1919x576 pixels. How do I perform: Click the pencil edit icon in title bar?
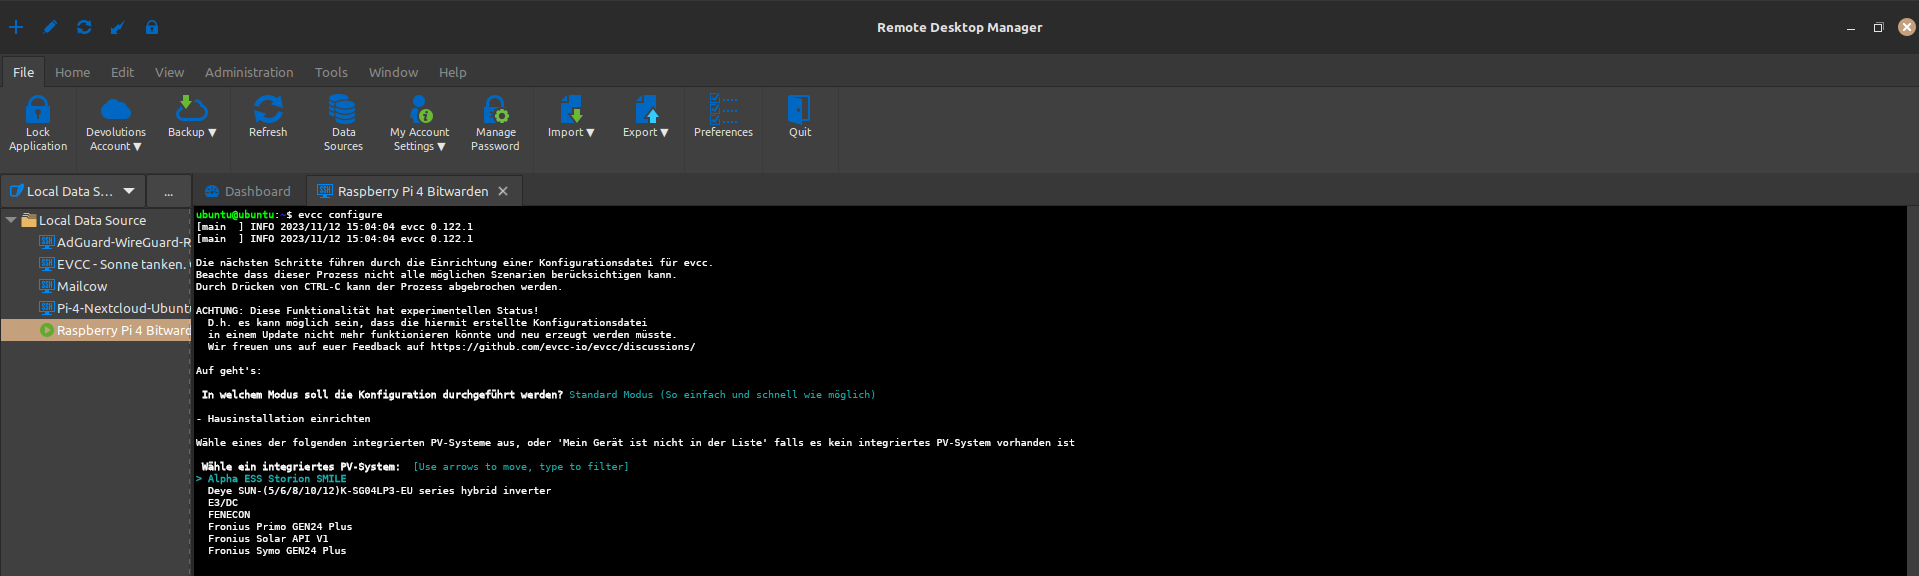(x=50, y=27)
